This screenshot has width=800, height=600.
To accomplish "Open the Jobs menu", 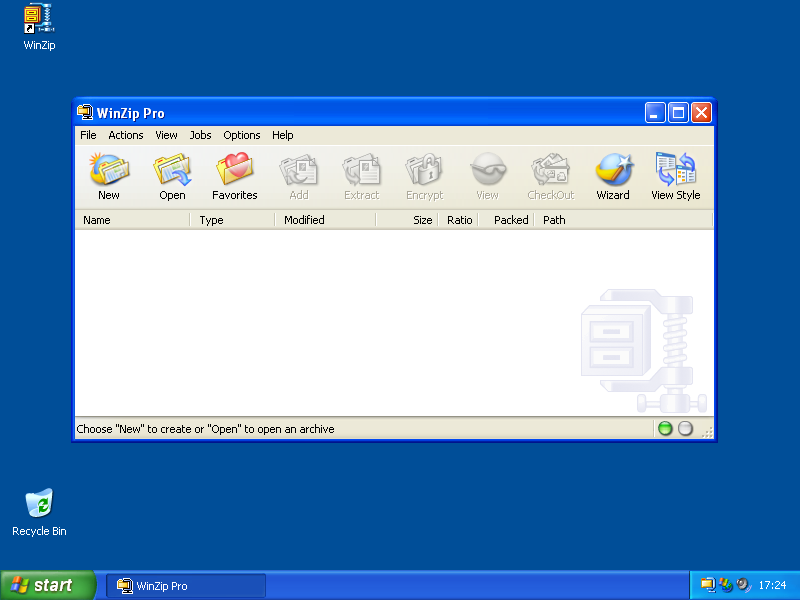I will (x=200, y=134).
